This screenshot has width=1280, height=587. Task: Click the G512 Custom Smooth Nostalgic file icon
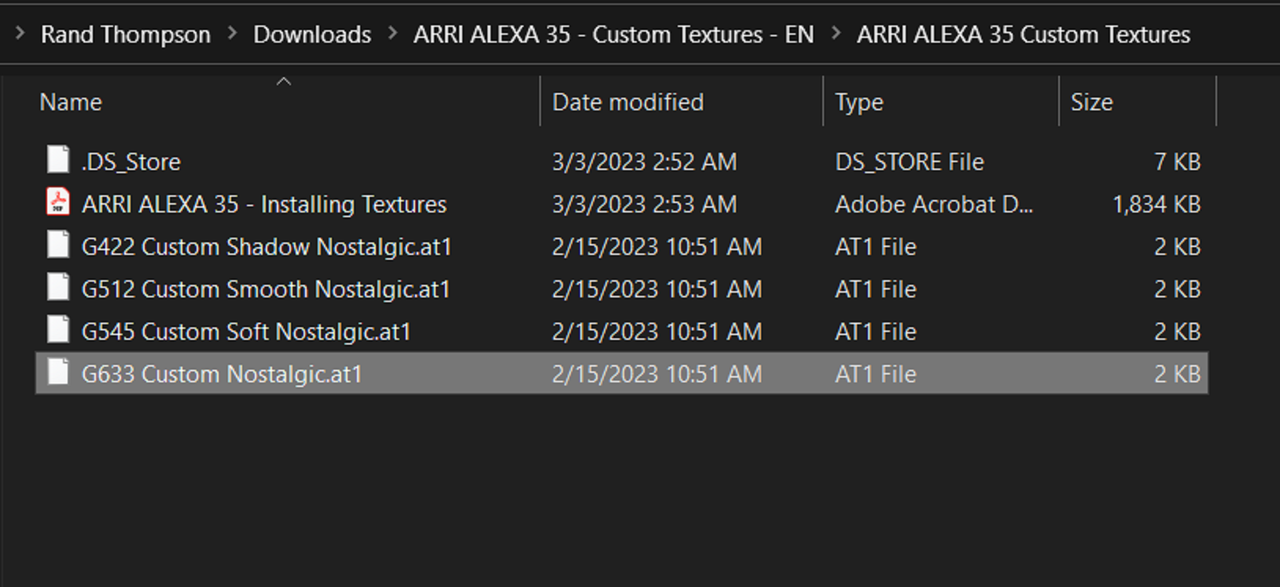pos(58,288)
